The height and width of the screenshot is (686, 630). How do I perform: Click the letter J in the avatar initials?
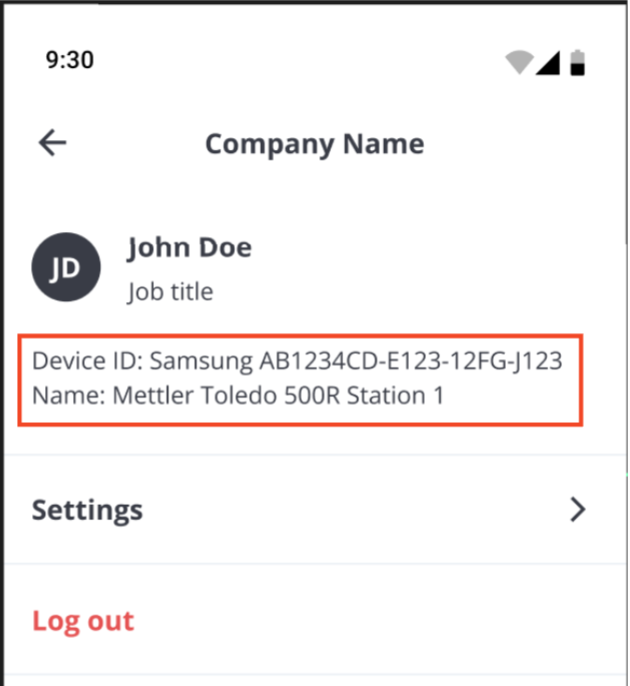coord(58,268)
